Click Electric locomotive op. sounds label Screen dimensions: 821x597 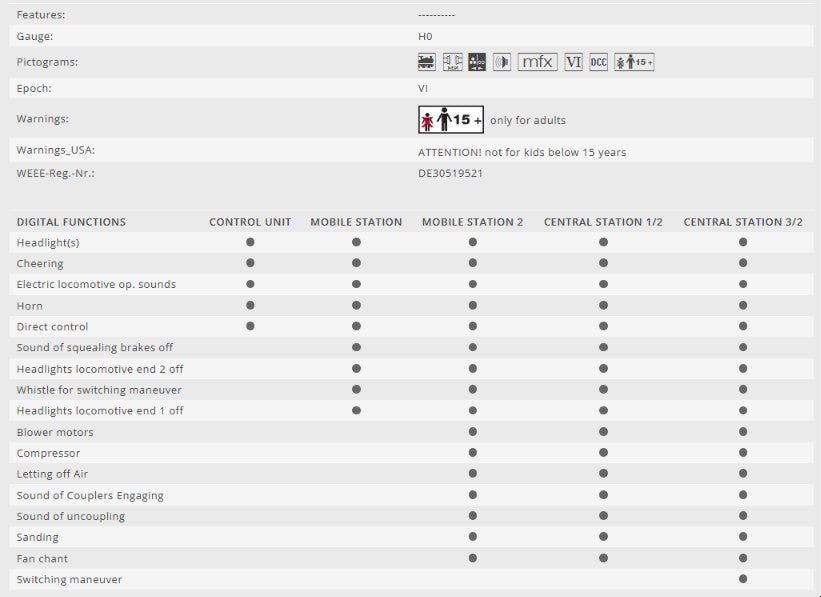(x=96, y=284)
